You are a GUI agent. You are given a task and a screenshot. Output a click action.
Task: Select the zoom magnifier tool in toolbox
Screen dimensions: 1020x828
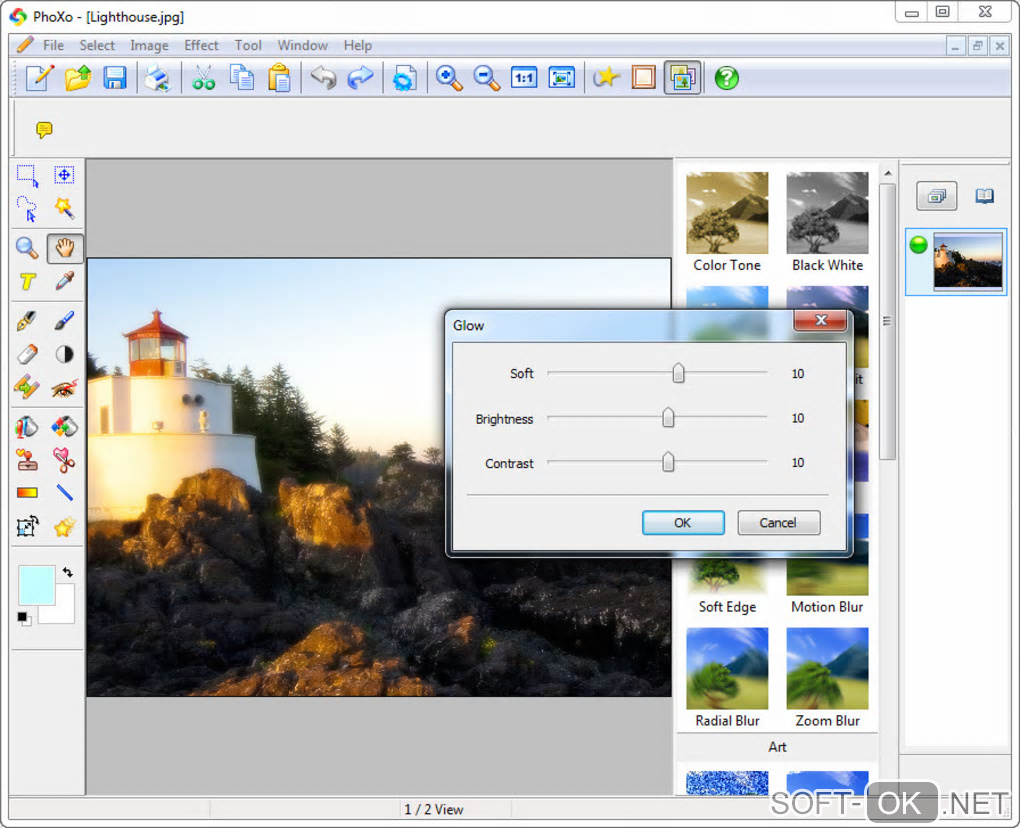click(x=27, y=248)
